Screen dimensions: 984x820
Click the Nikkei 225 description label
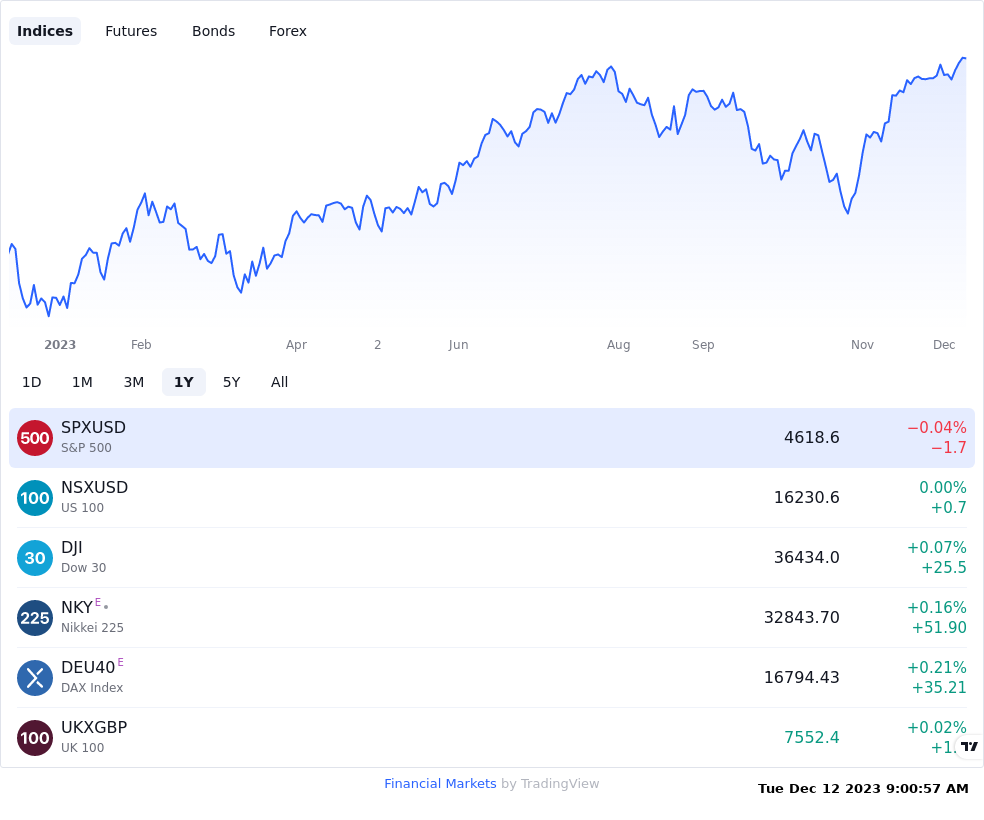92,627
